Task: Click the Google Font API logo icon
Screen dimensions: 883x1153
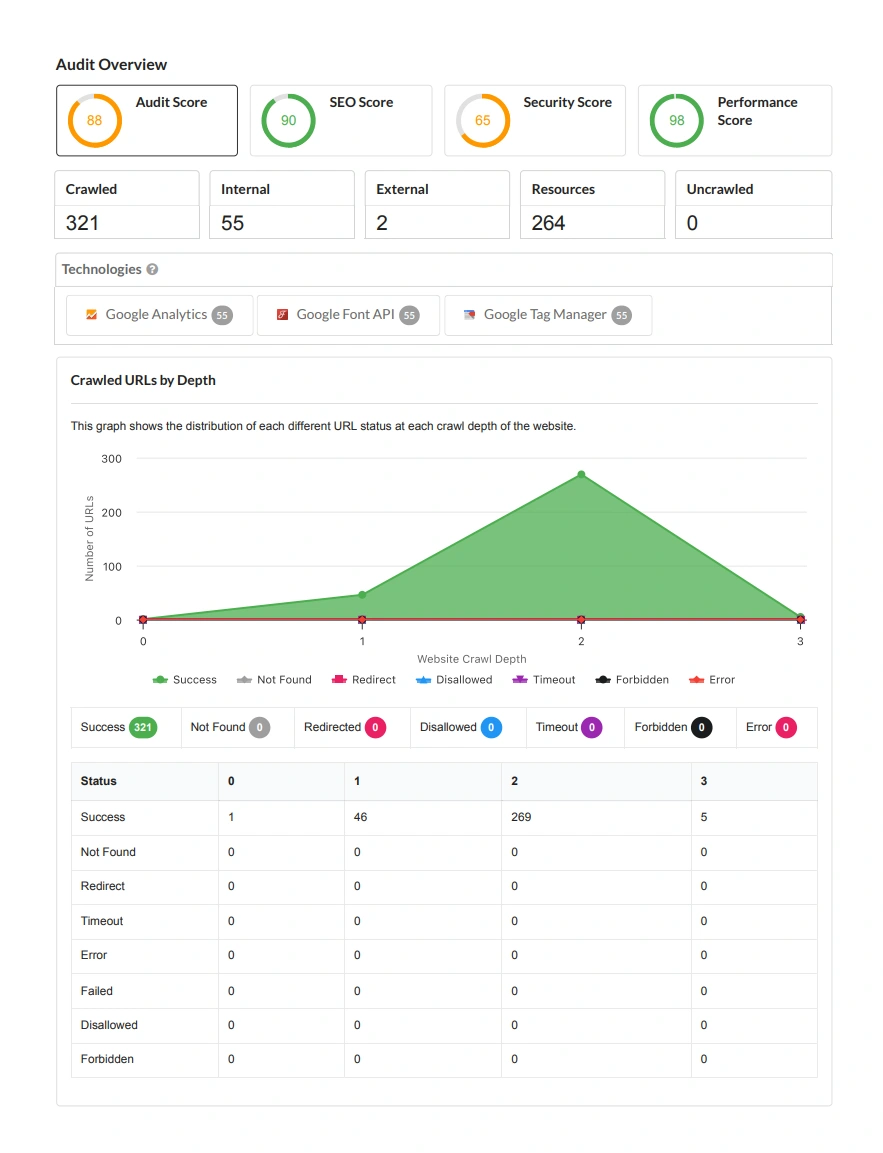Action: pyautogui.click(x=283, y=314)
